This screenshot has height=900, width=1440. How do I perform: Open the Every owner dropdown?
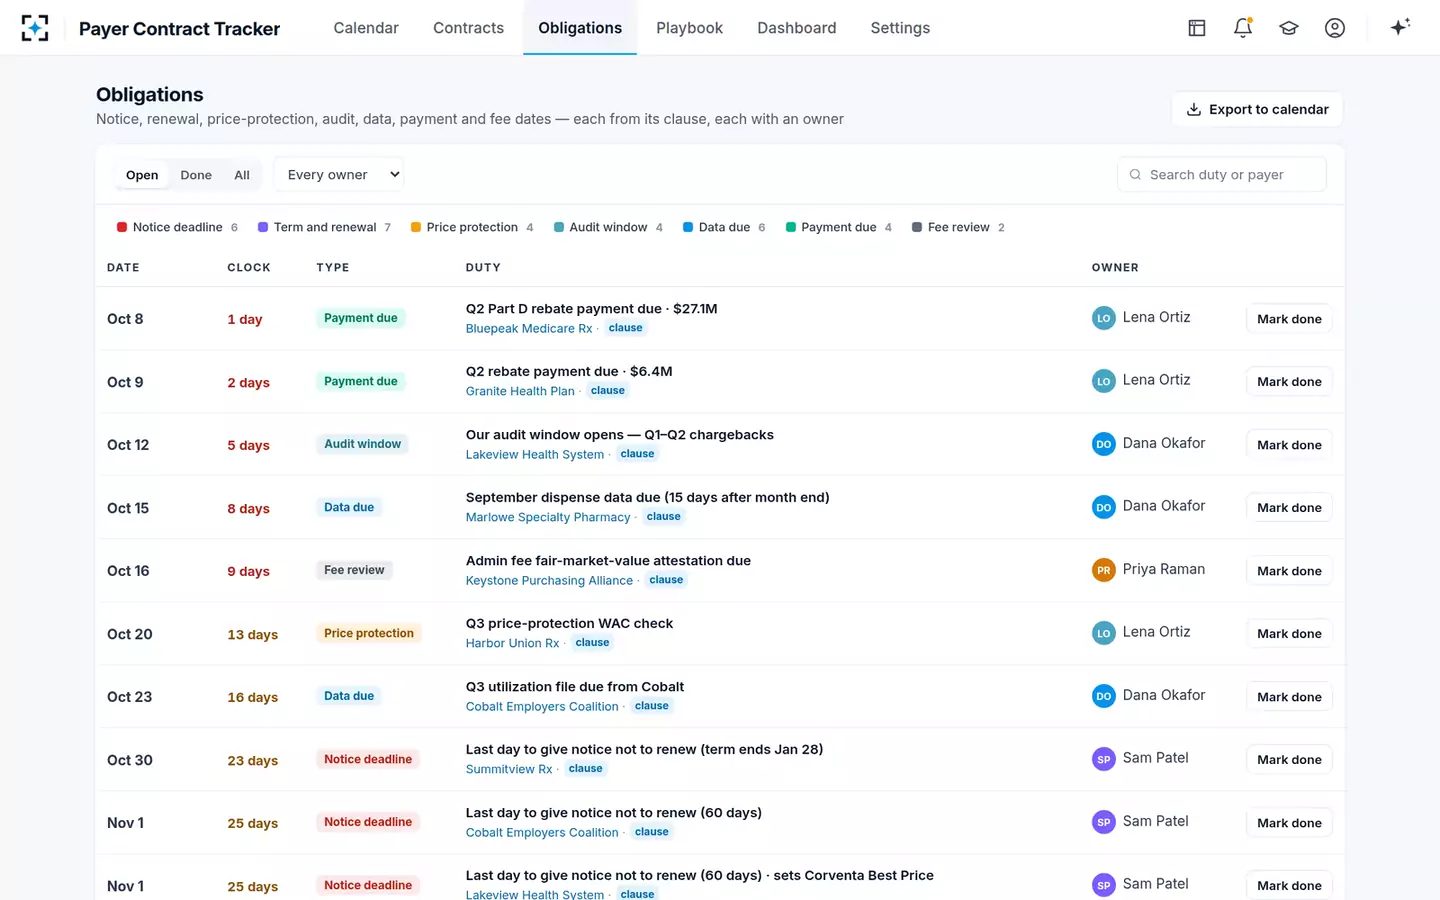point(339,175)
